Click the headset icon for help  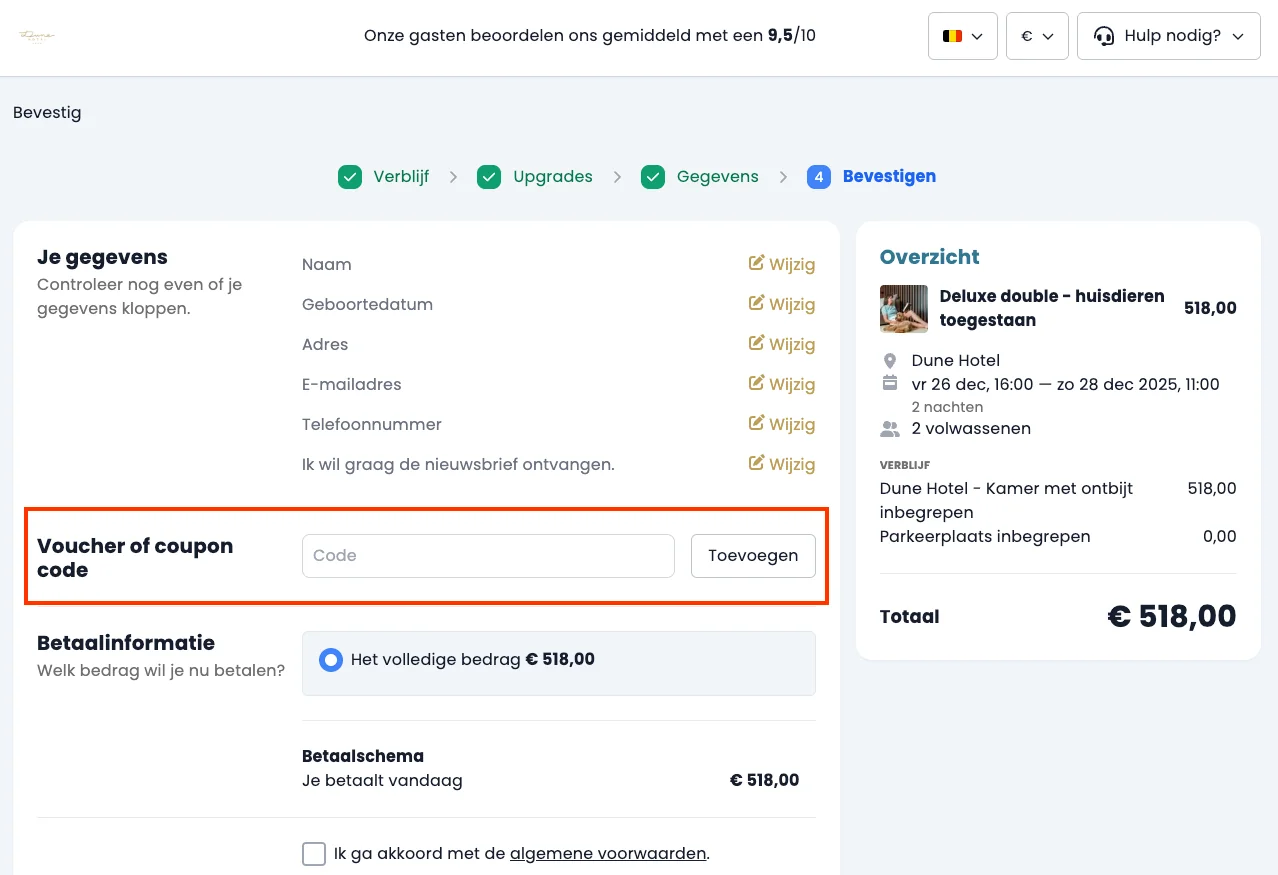click(1104, 36)
